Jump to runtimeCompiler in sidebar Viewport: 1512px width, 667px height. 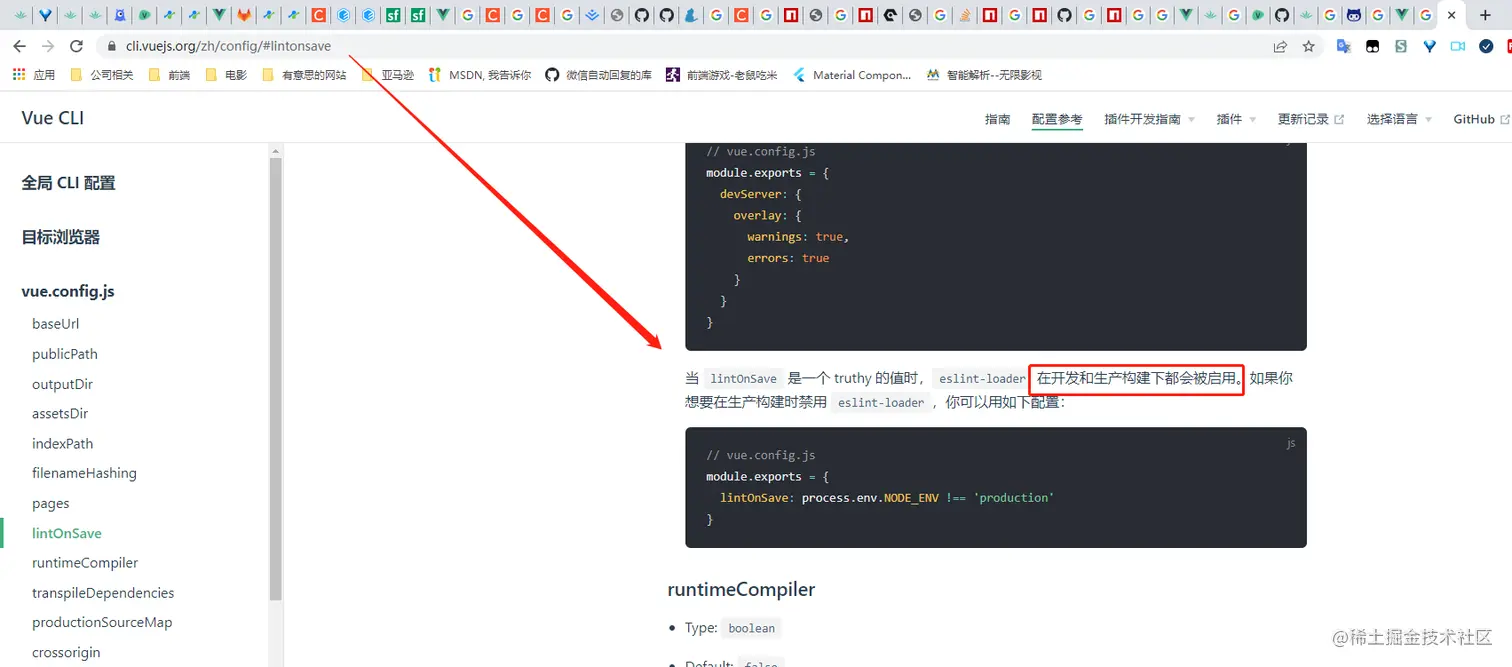[85, 563]
